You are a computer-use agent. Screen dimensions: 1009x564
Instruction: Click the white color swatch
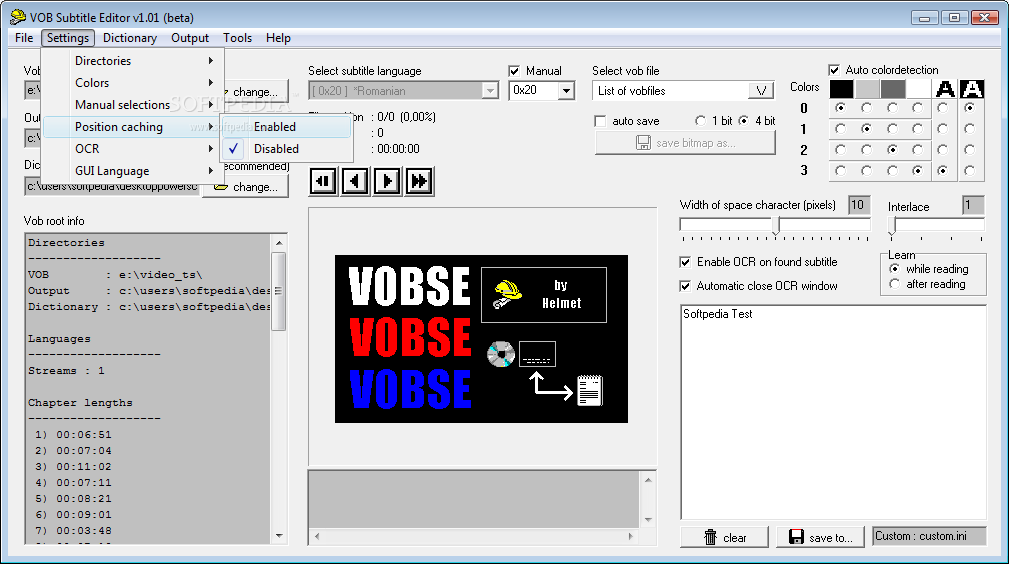tap(918, 89)
